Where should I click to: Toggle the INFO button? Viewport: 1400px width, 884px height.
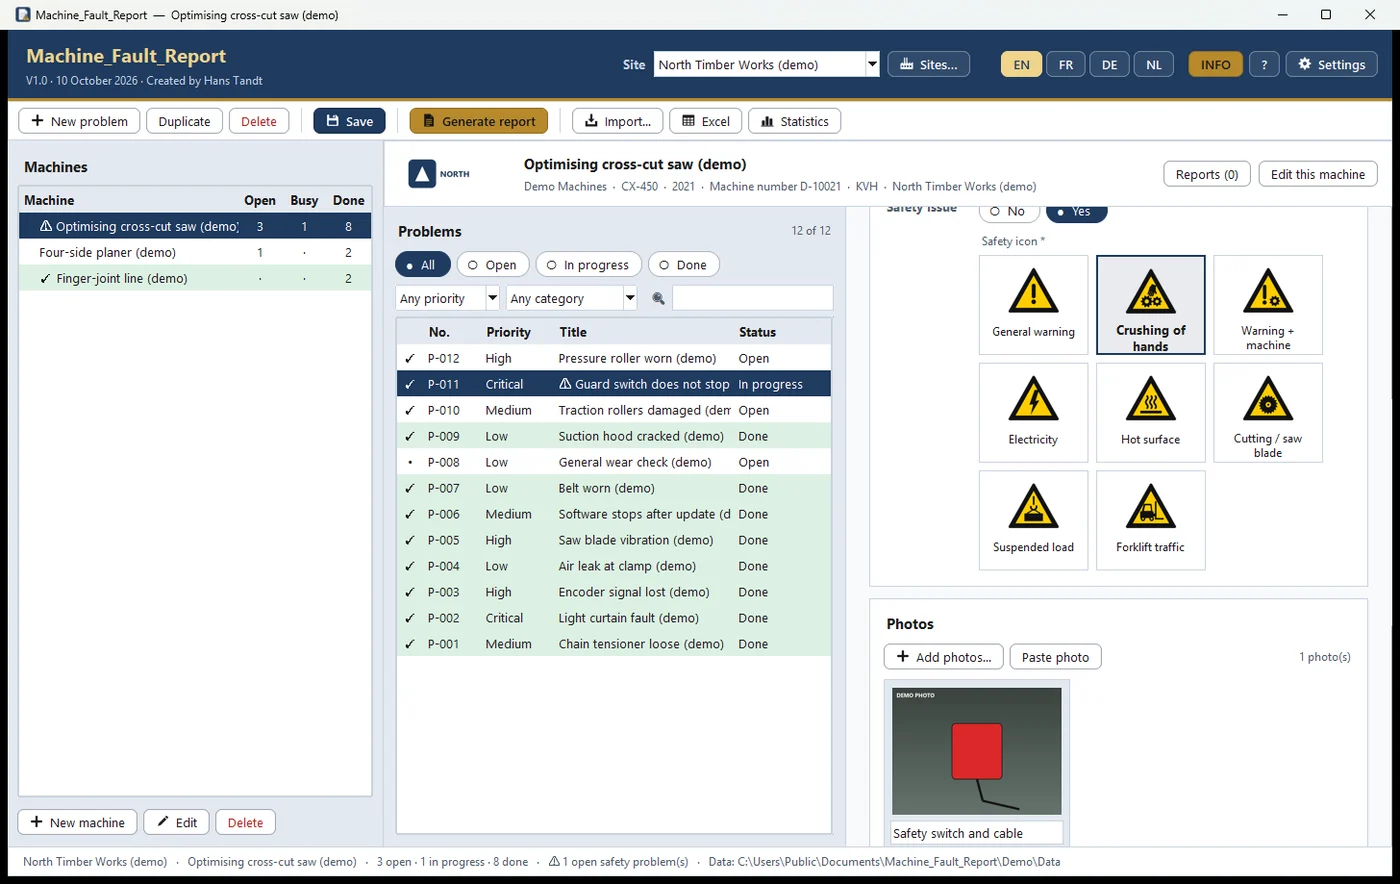[x=1216, y=64]
